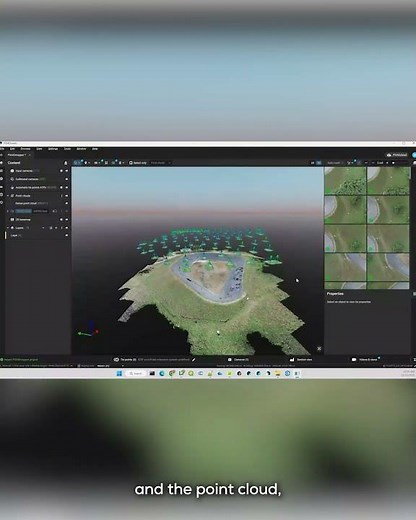Click the Windows taskbar Search box

click(x=136, y=373)
